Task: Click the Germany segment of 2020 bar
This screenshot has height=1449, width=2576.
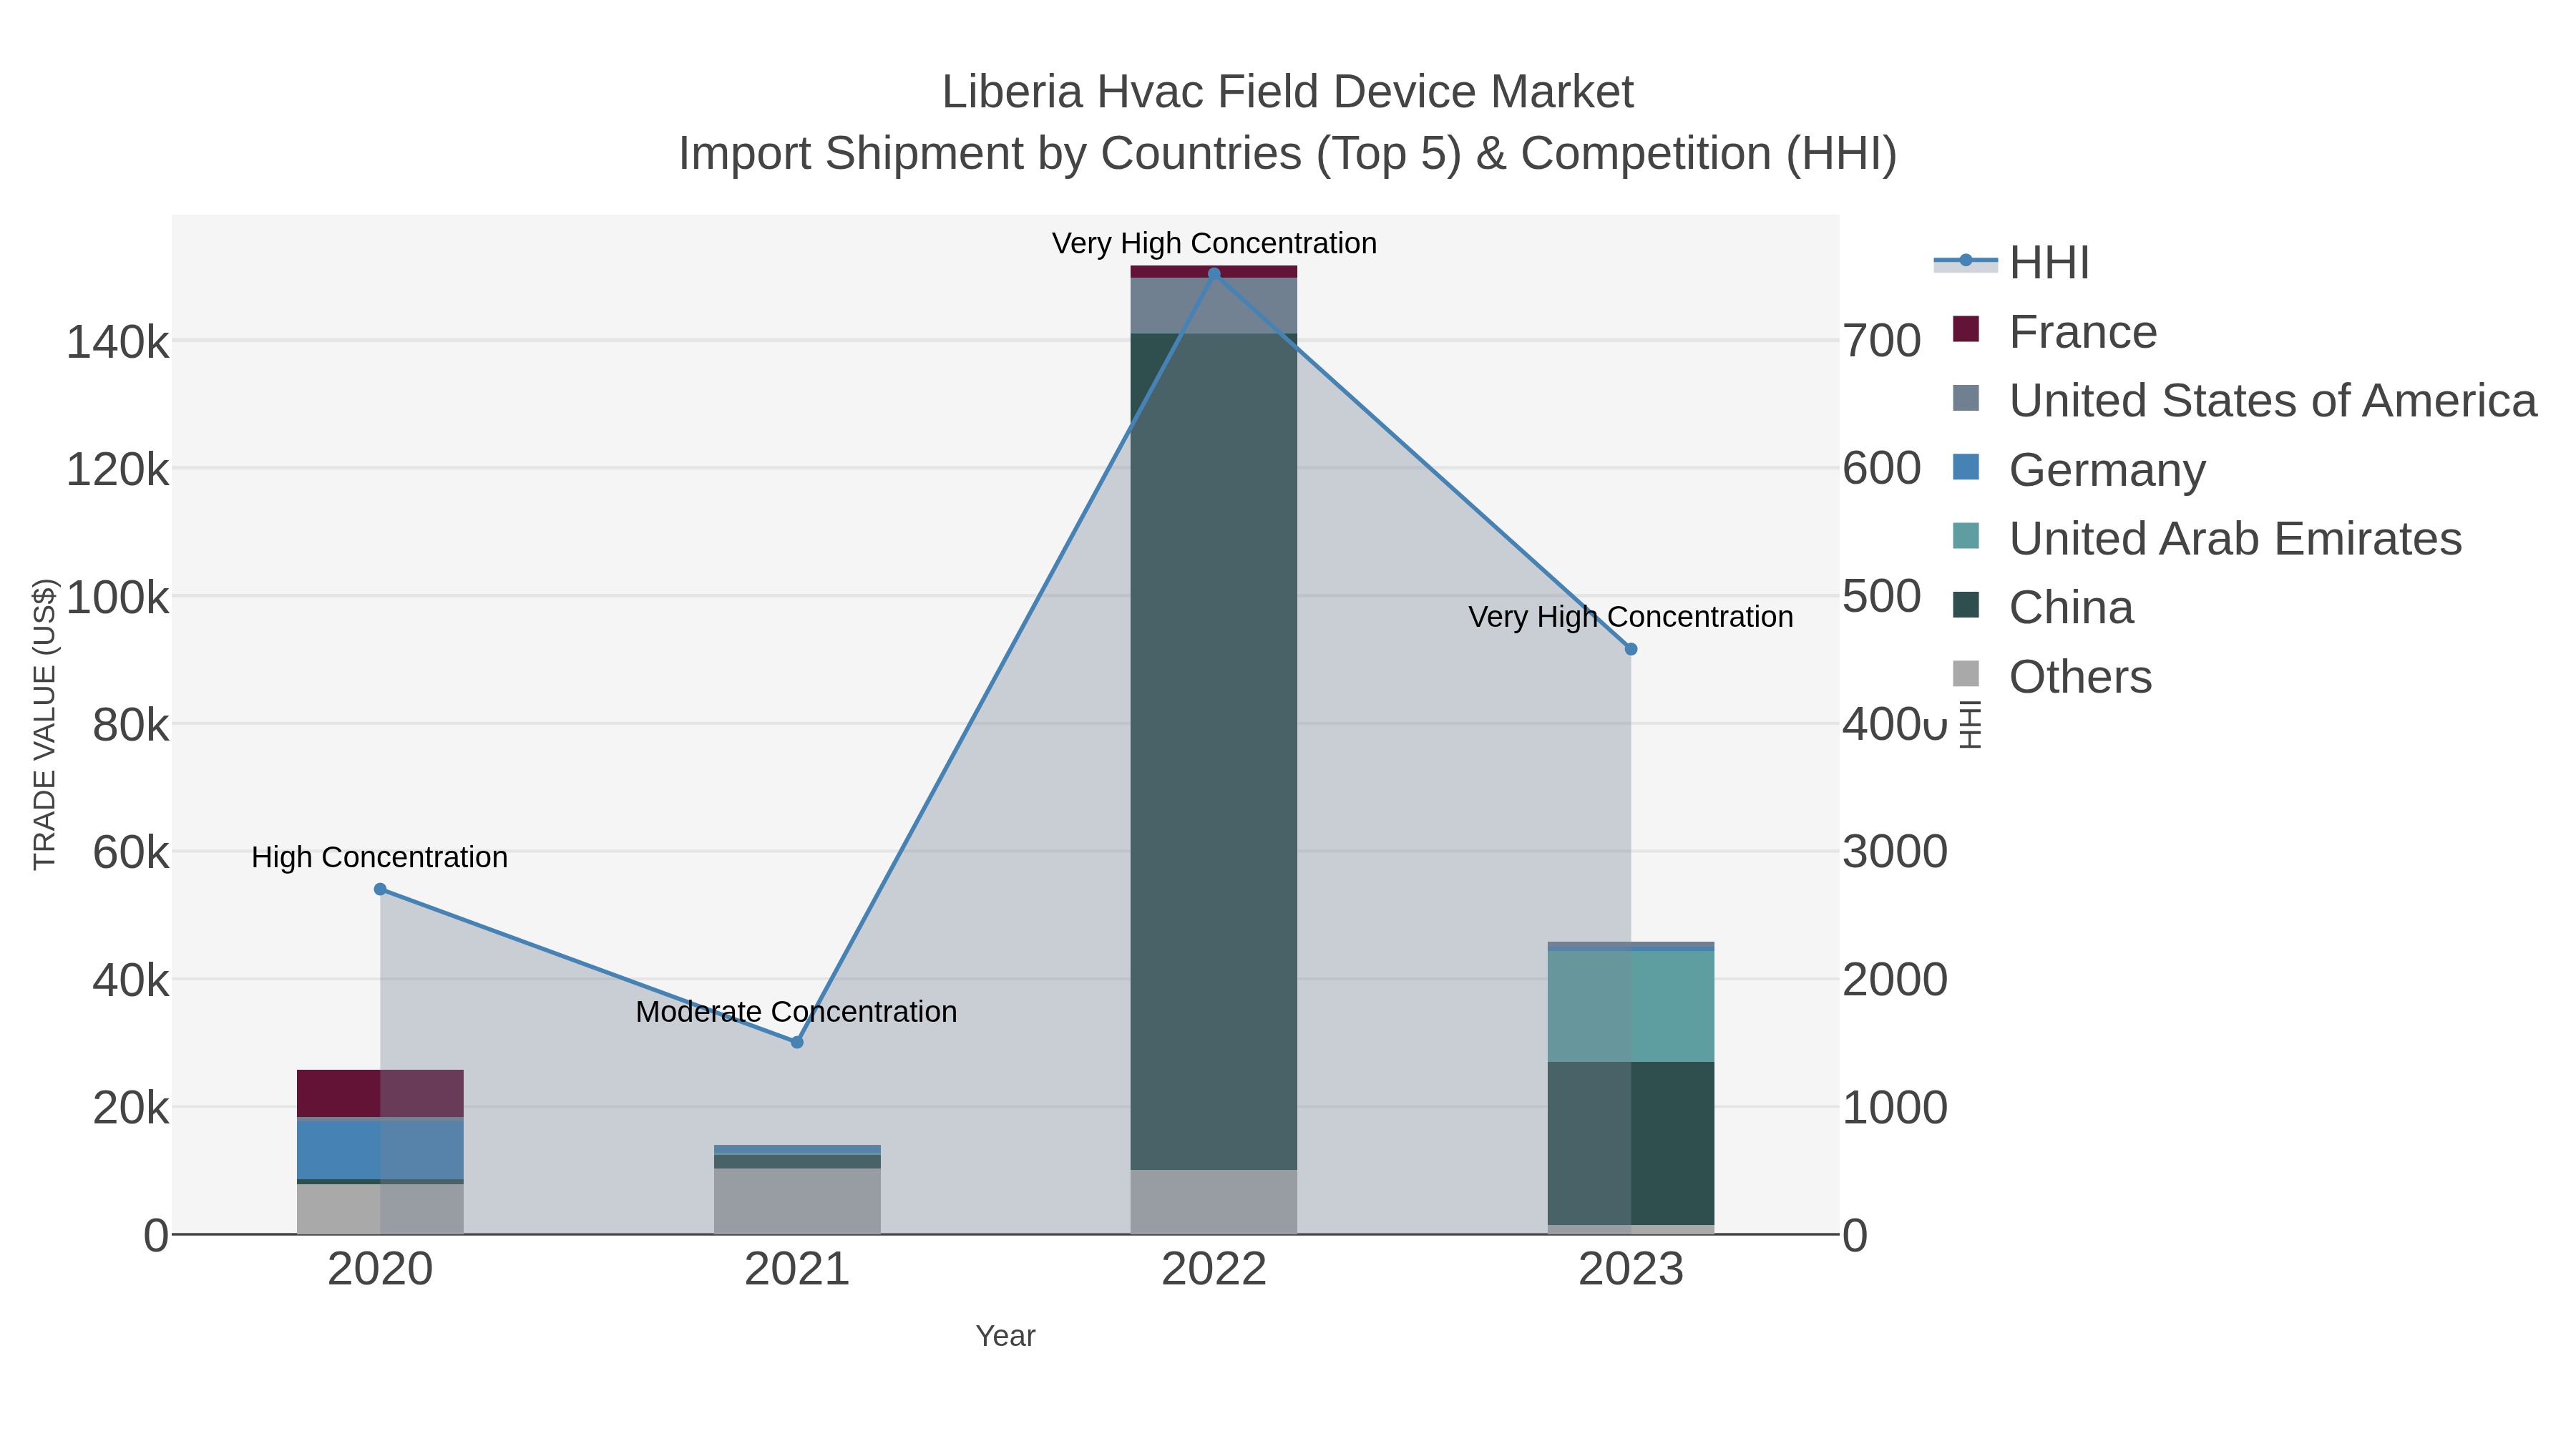Action: (380, 1150)
